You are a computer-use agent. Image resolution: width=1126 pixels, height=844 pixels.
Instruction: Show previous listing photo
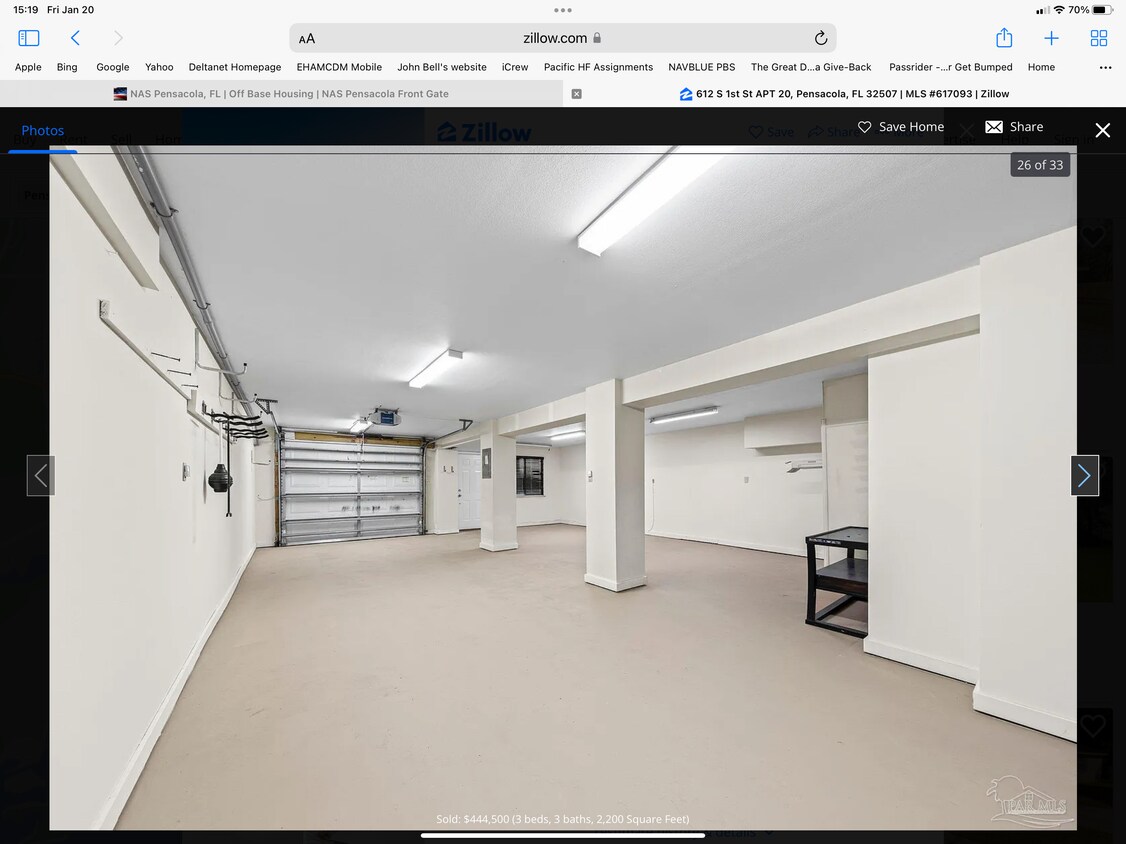41,476
